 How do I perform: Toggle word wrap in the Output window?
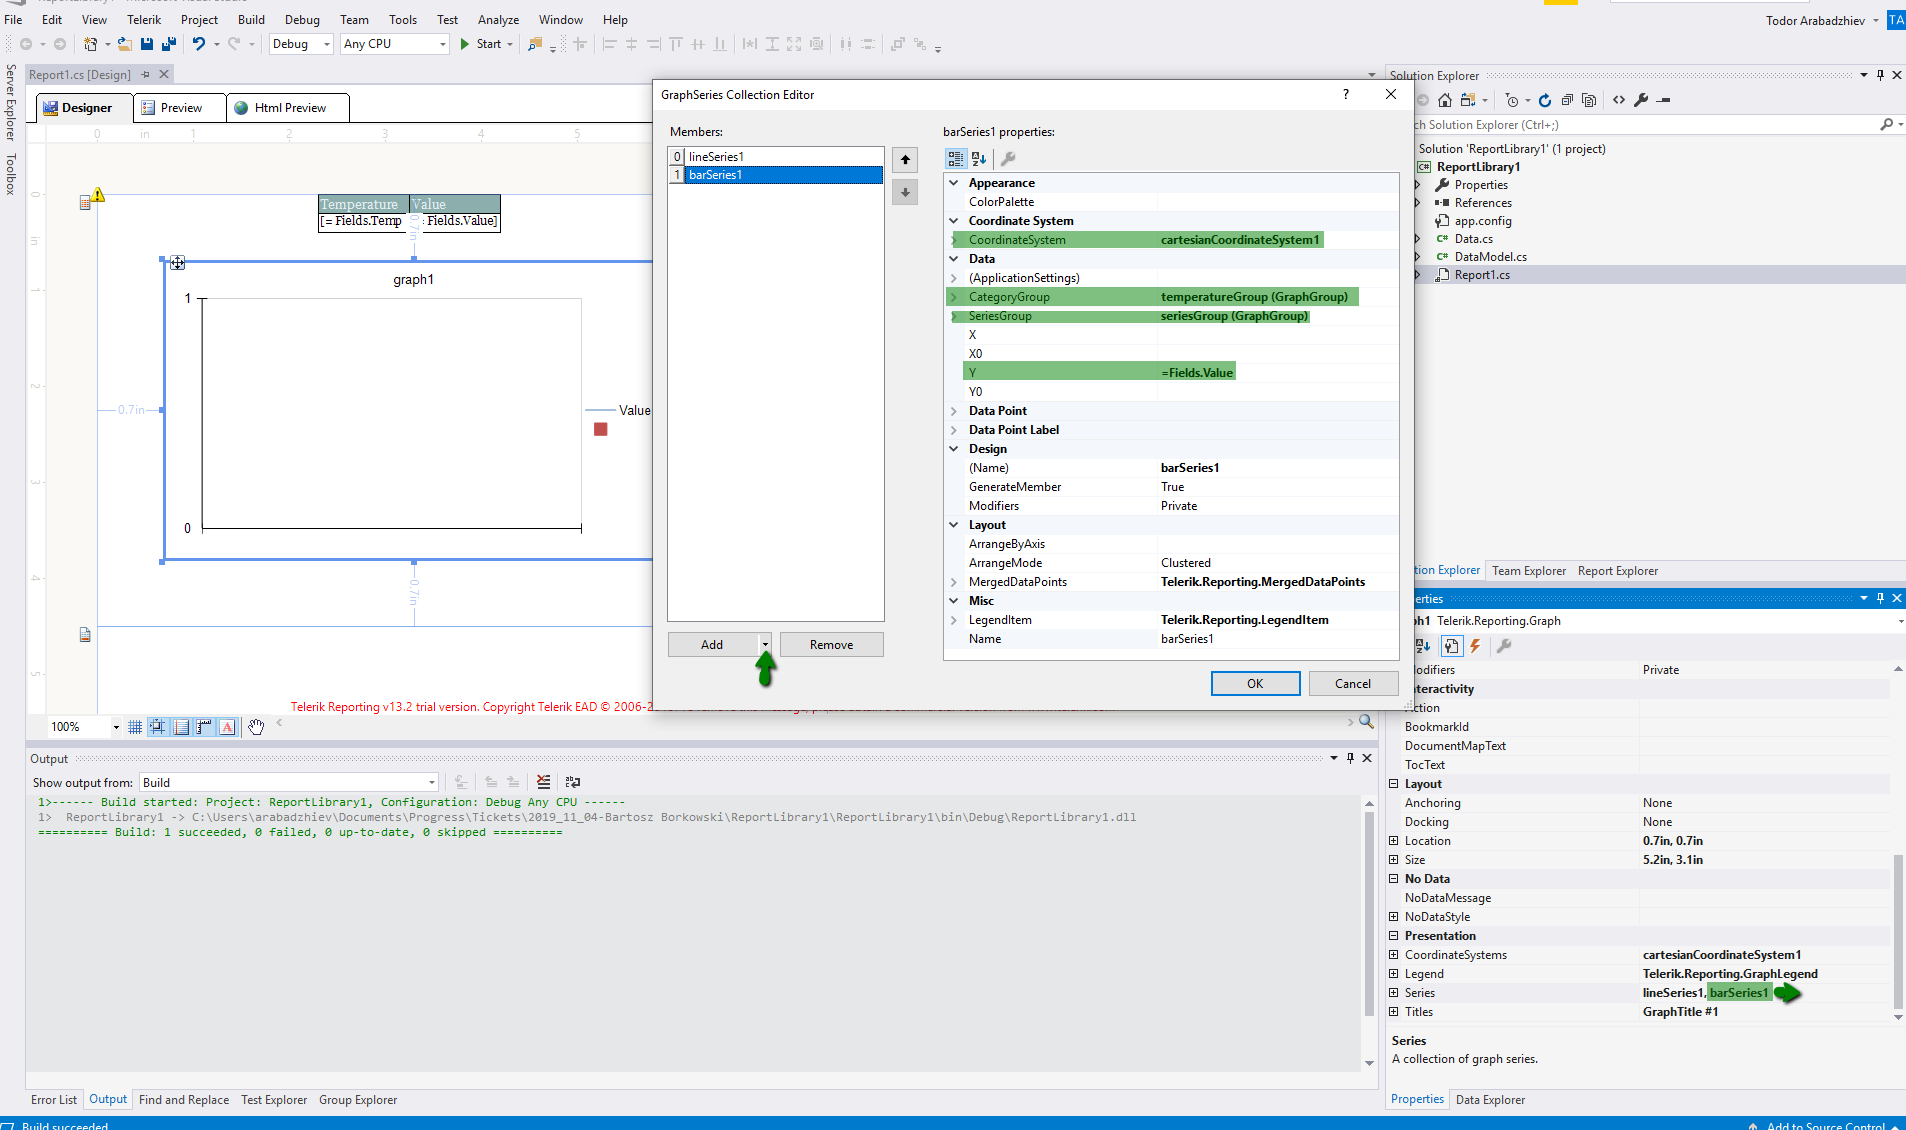tap(573, 782)
